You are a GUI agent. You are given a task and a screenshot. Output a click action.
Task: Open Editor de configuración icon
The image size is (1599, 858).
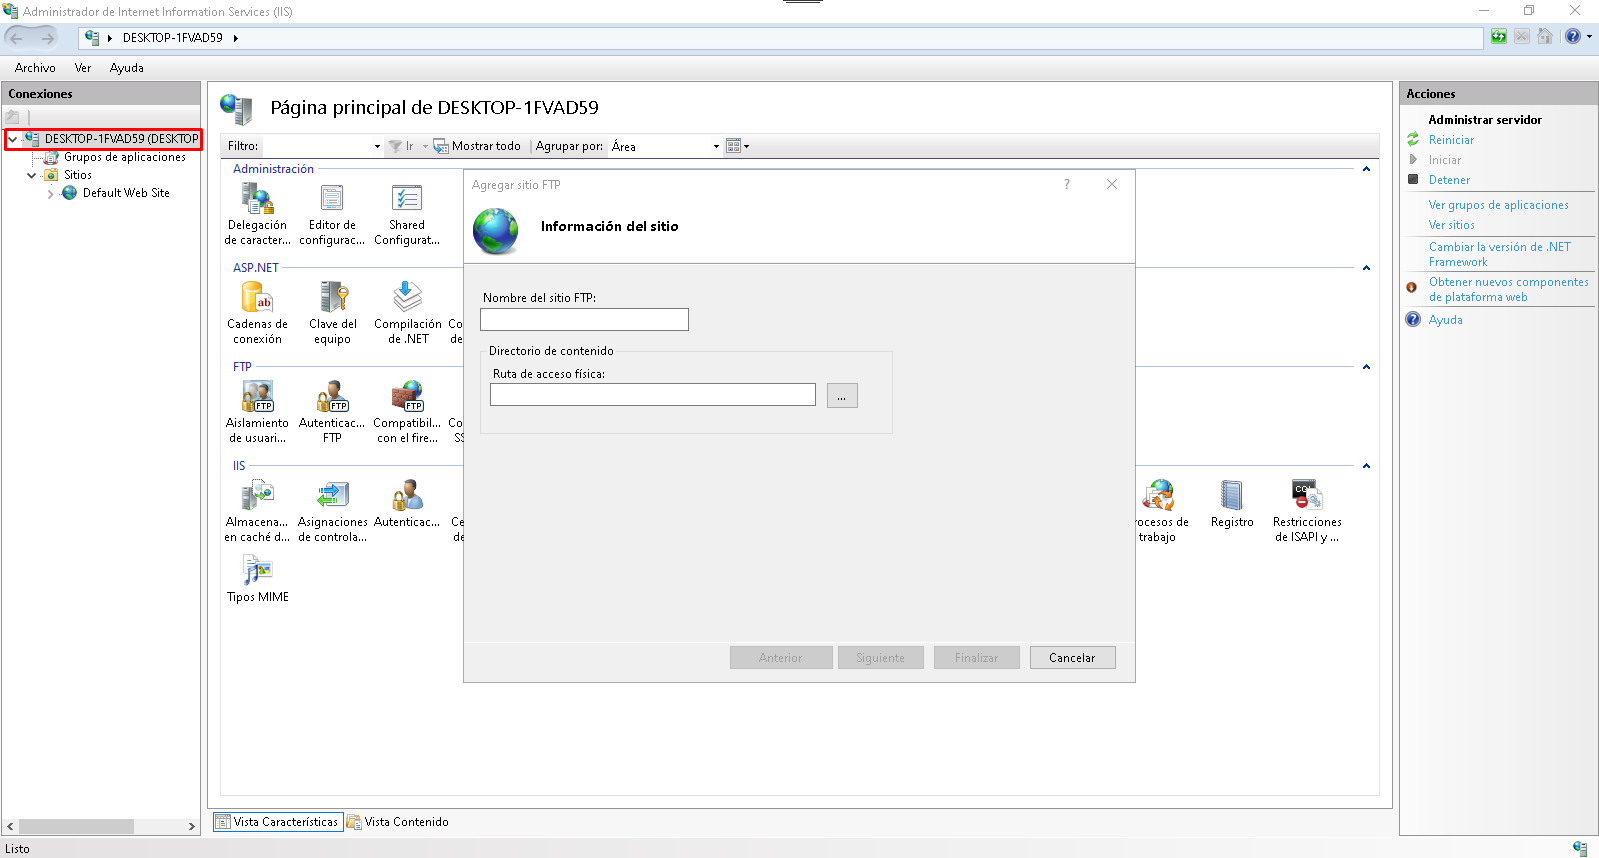[x=332, y=200]
